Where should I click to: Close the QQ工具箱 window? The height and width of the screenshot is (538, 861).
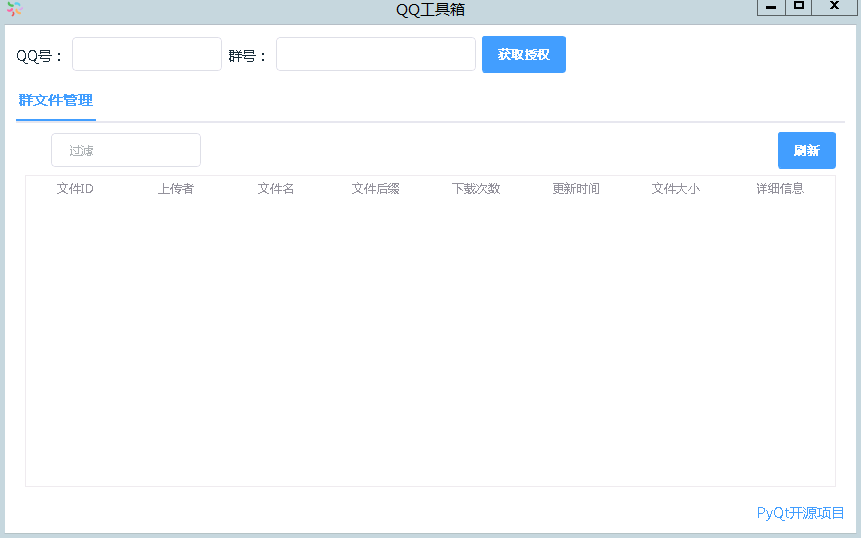tap(834, 7)
